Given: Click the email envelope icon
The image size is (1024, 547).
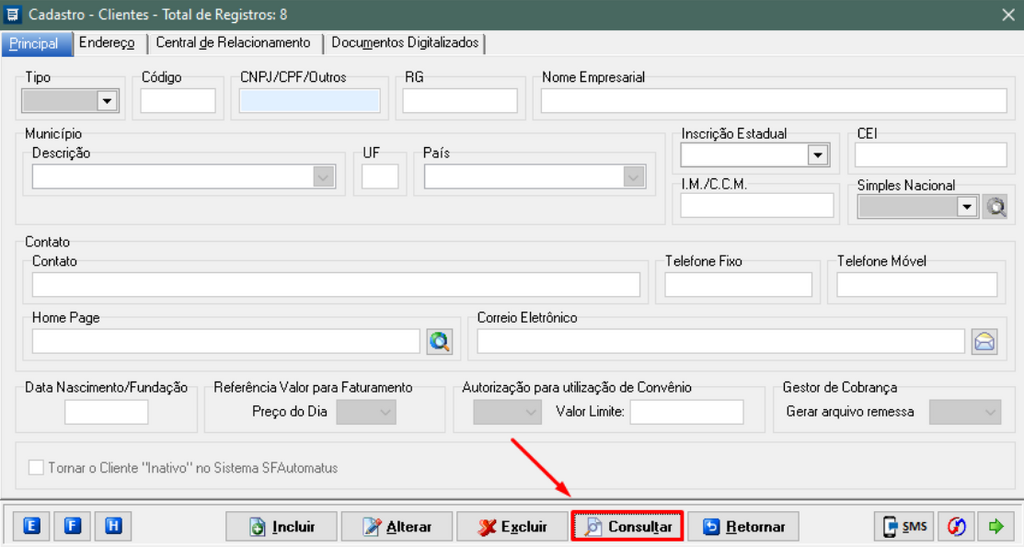Looking at the screenshot, I should coord(984,341).
